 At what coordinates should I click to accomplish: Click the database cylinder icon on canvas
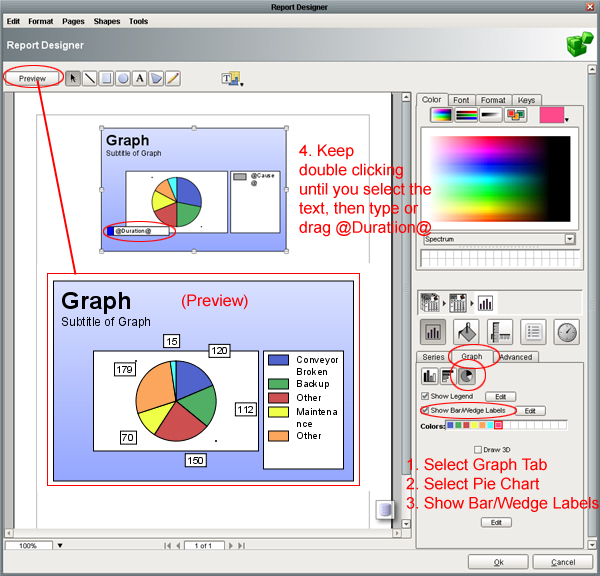(x=385, y=509)
